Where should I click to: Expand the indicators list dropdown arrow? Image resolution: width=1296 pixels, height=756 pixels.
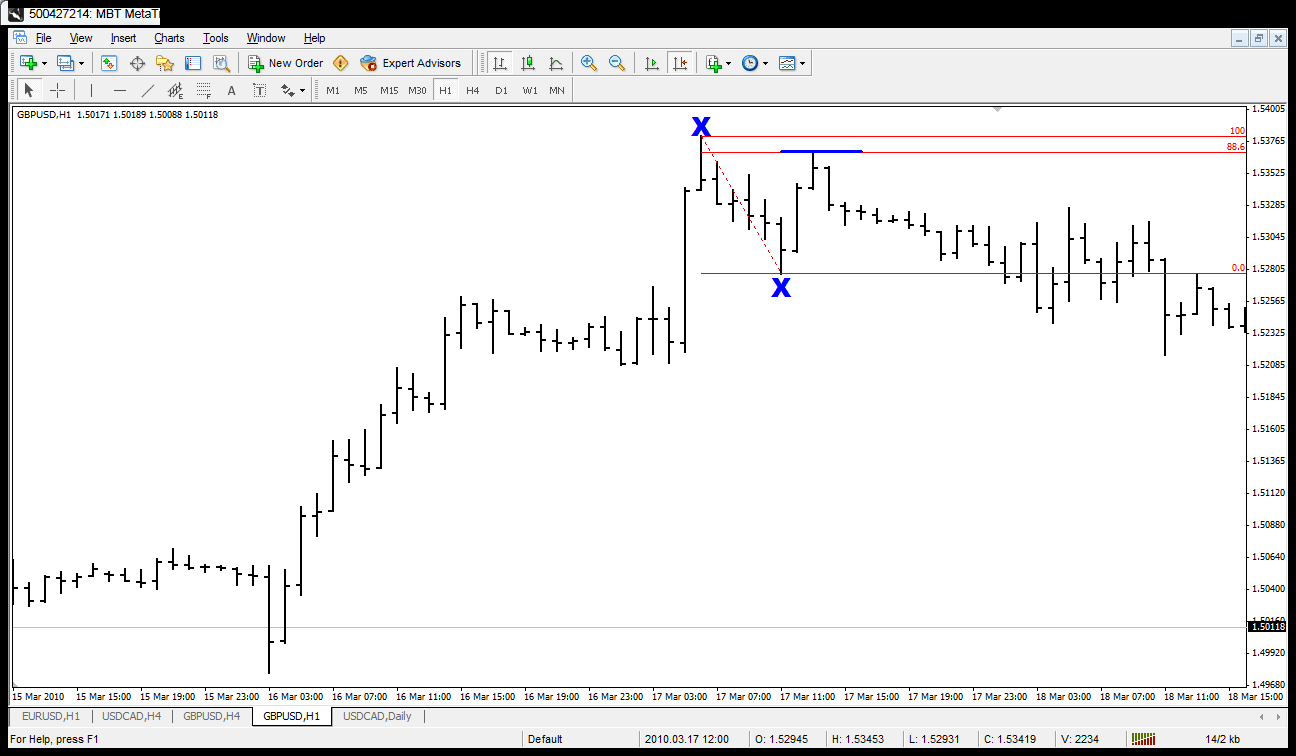pos(728,63)
